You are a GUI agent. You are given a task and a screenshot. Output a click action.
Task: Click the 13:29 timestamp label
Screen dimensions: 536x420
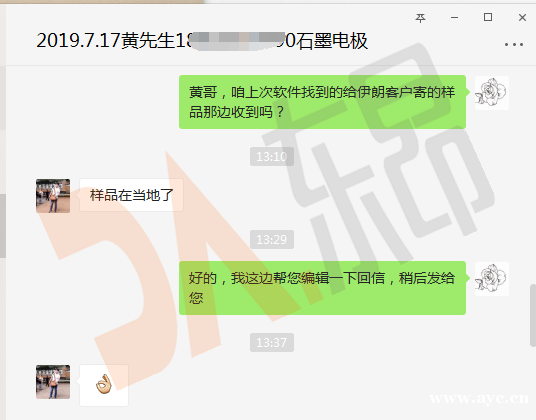[272, 239]
